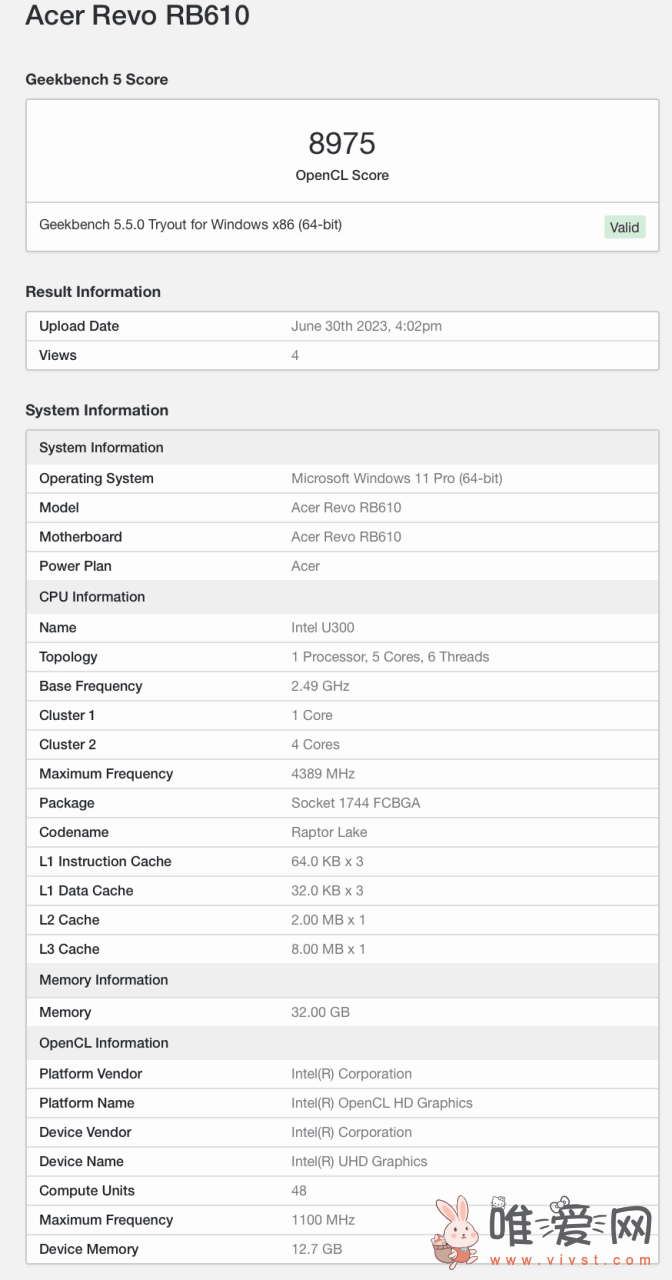Click the Device Name label

click(81, 1162)
